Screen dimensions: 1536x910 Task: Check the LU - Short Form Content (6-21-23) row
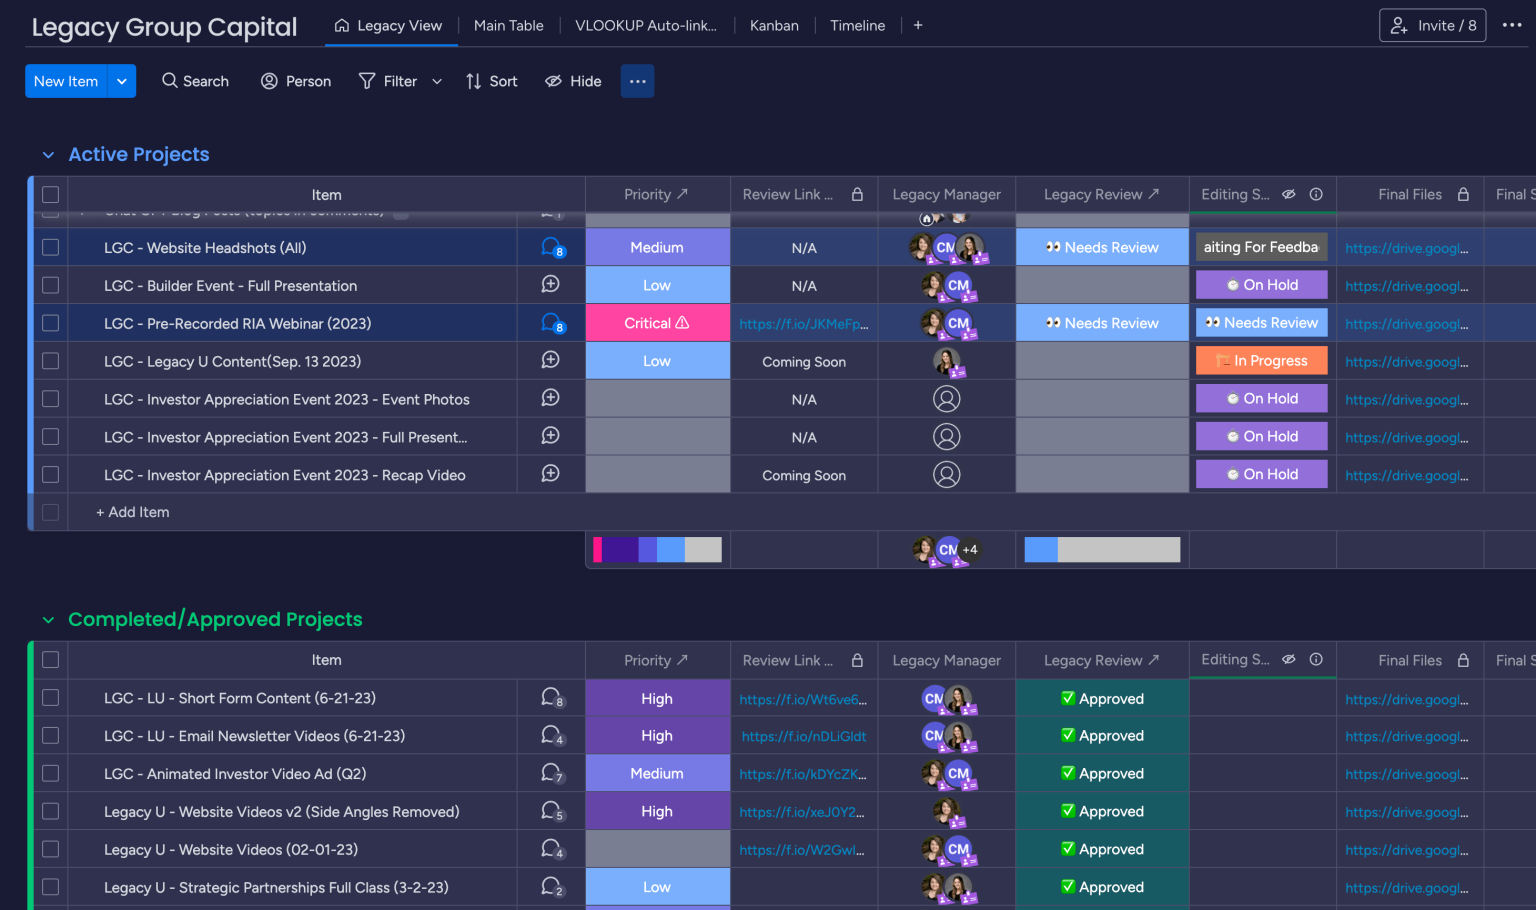coord(50,698)
